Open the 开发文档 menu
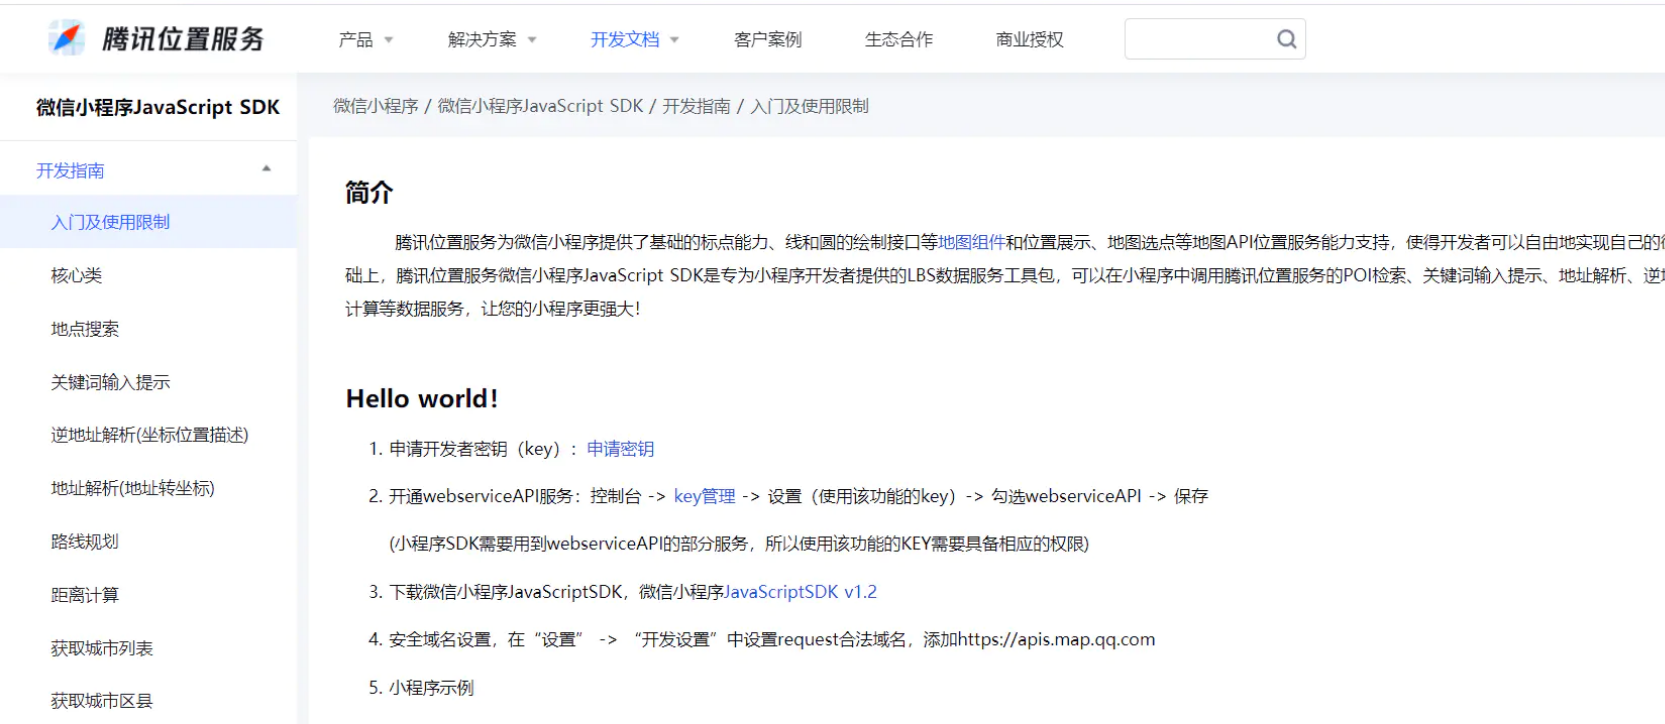Viewport: 1665px width, 724px height. tap(625, 39)
